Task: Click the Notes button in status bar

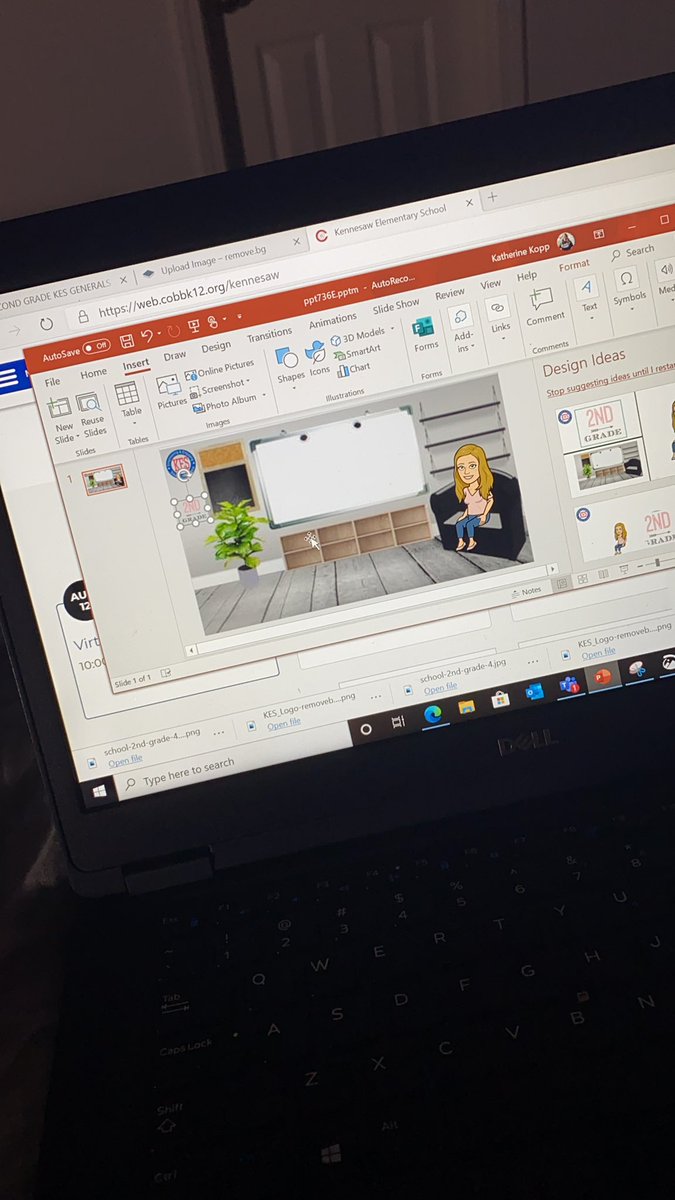Action: 525,591
